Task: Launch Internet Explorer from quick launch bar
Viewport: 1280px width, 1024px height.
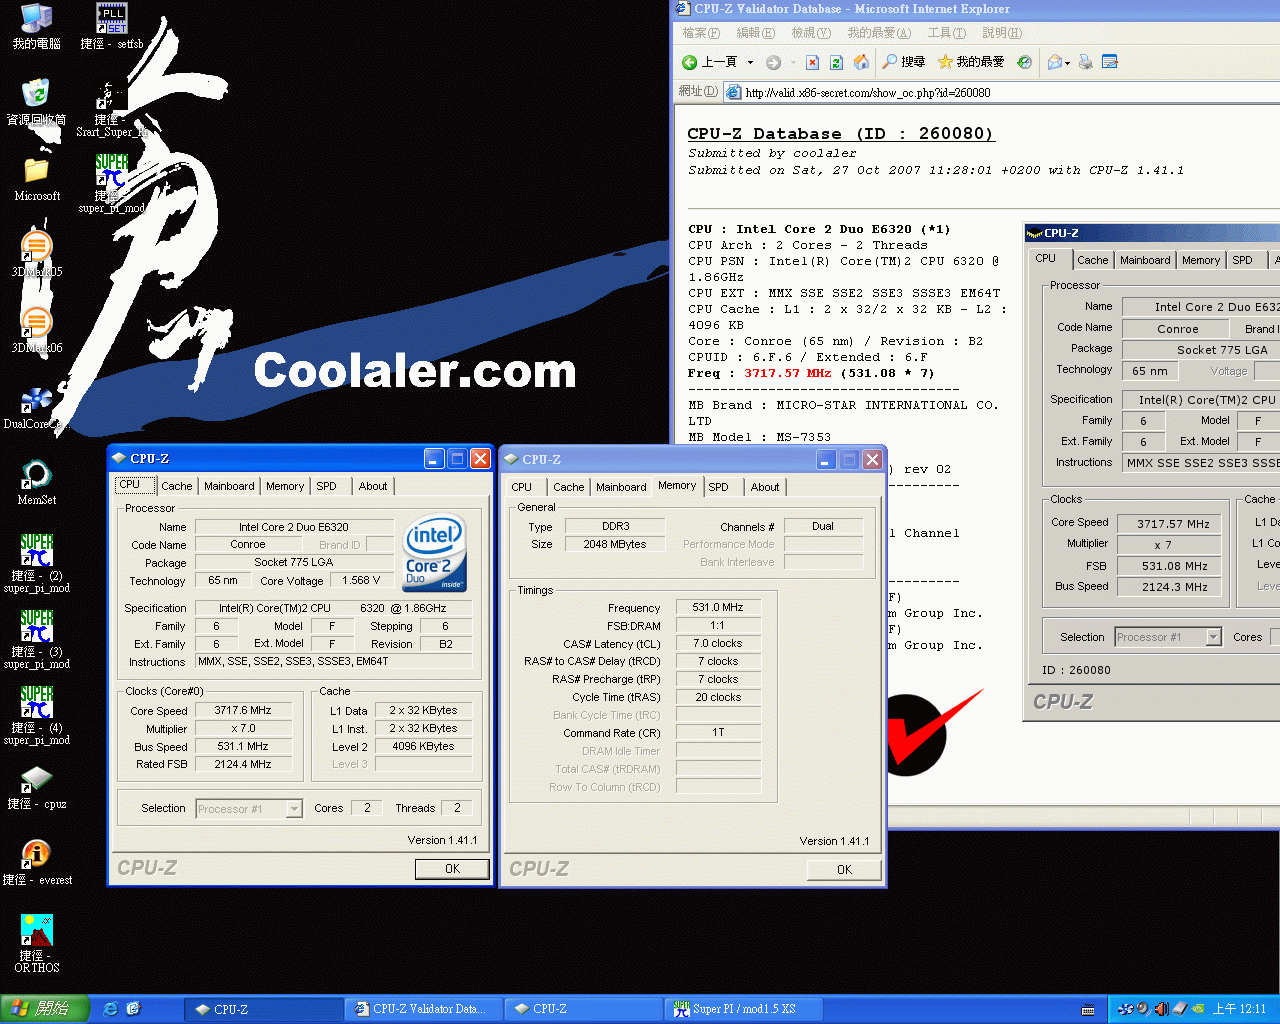Action: point(111,1009)
